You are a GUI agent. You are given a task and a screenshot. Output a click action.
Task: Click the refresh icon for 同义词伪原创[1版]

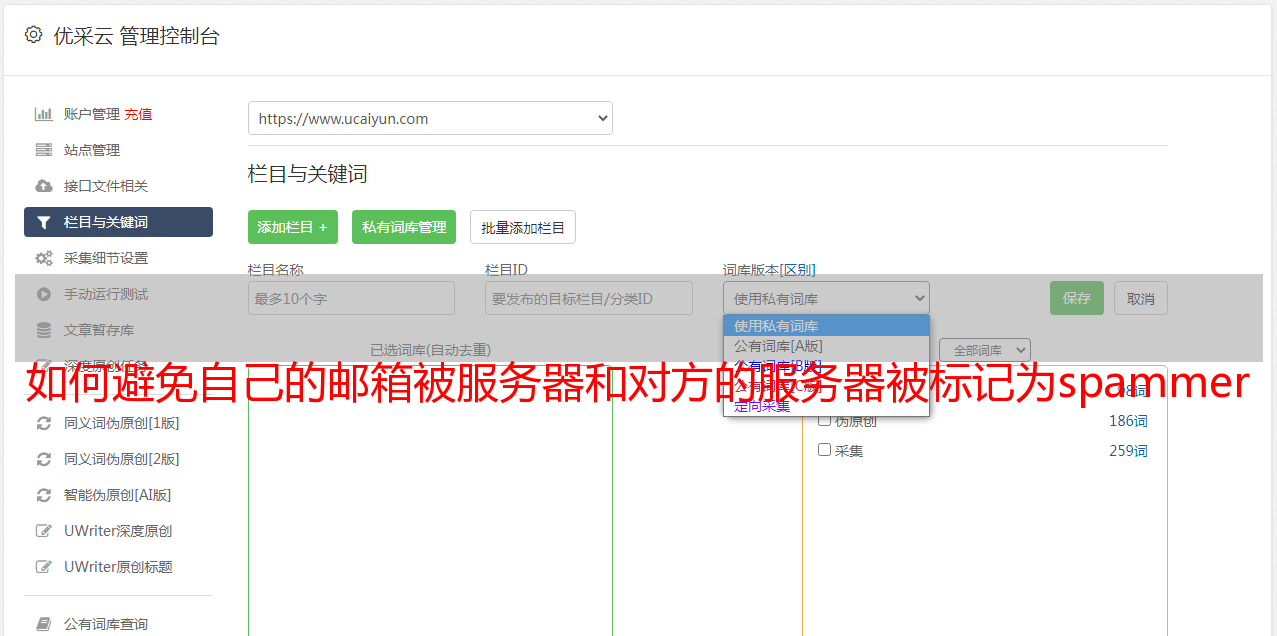(x=43, y=423)
